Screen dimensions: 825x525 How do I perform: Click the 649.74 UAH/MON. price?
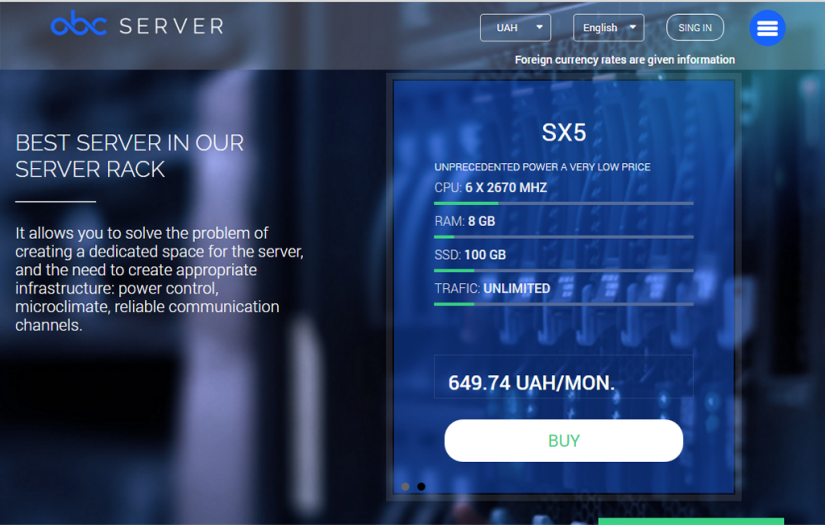[x=531, y=383]
